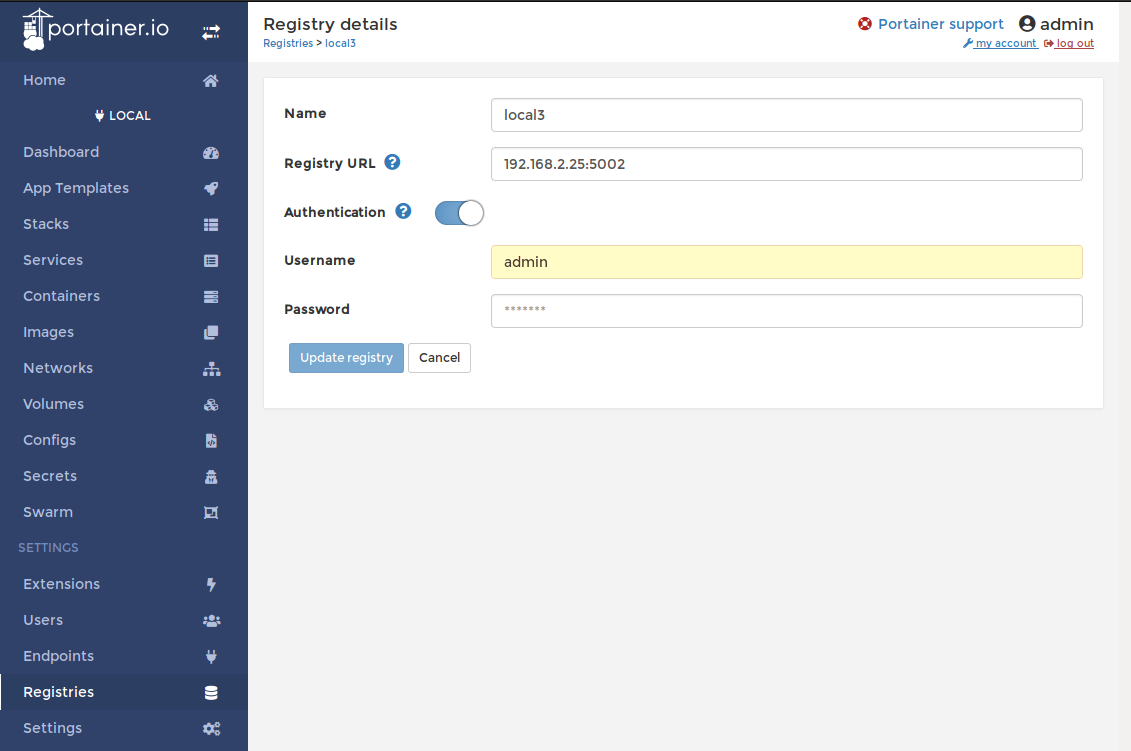Click inside the Name input field

[x=786, y=114]
